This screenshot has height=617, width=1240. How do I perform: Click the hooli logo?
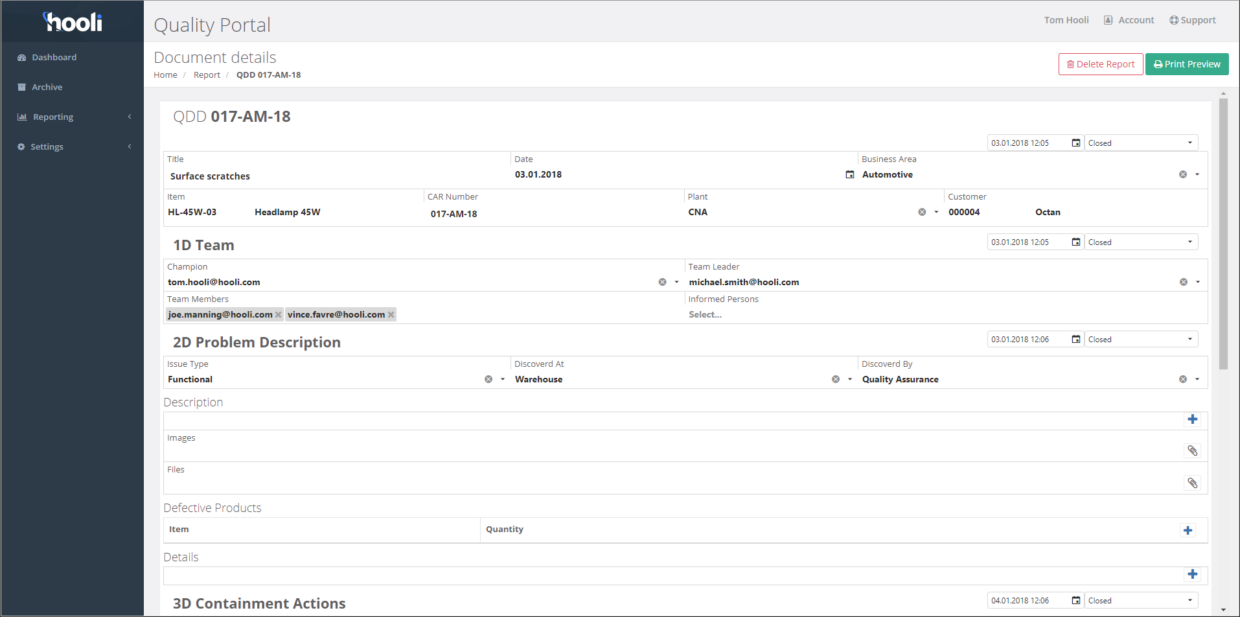[x=71, y=20]
